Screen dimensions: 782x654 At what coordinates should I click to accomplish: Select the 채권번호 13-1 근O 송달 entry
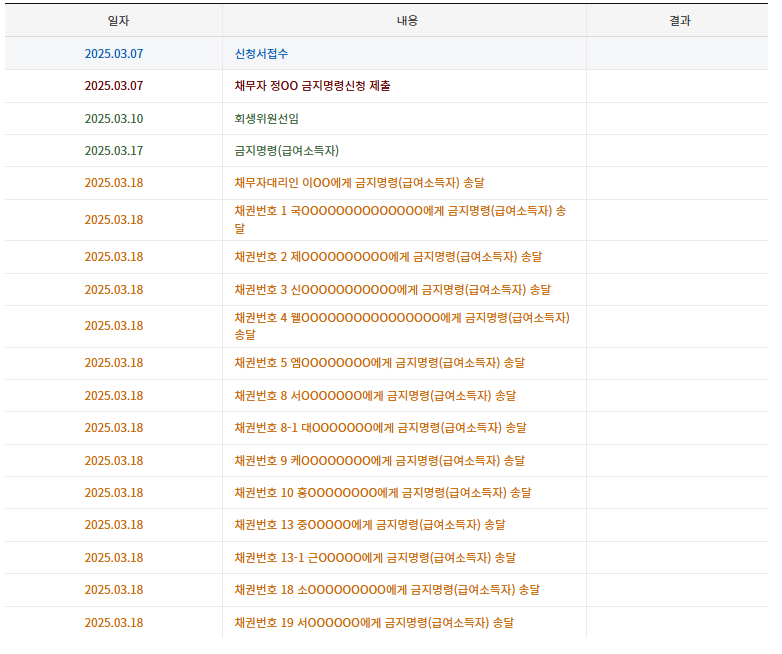coord(375,558)
